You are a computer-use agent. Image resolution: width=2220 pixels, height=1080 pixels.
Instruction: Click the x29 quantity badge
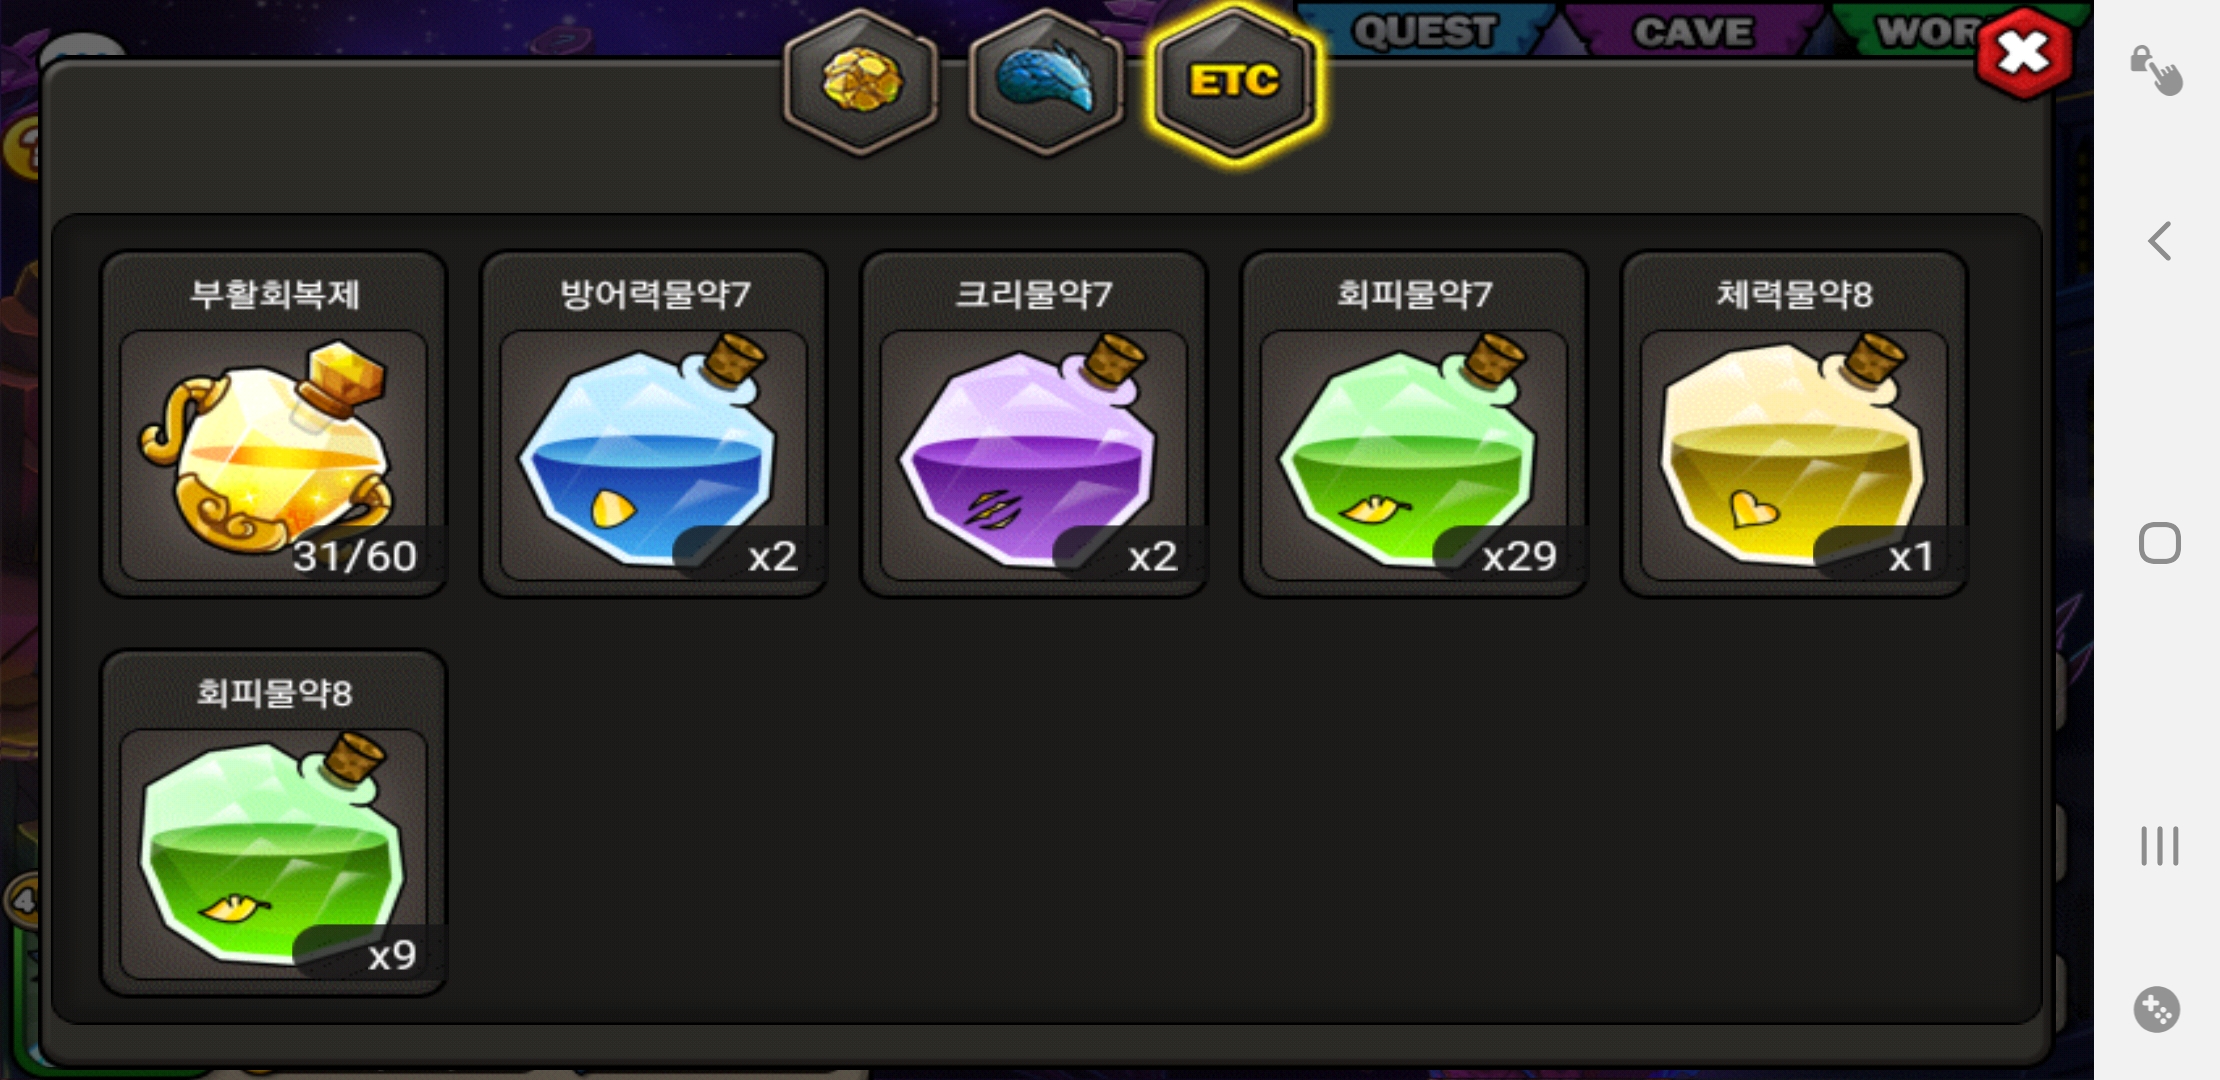tap(1518, 556)
